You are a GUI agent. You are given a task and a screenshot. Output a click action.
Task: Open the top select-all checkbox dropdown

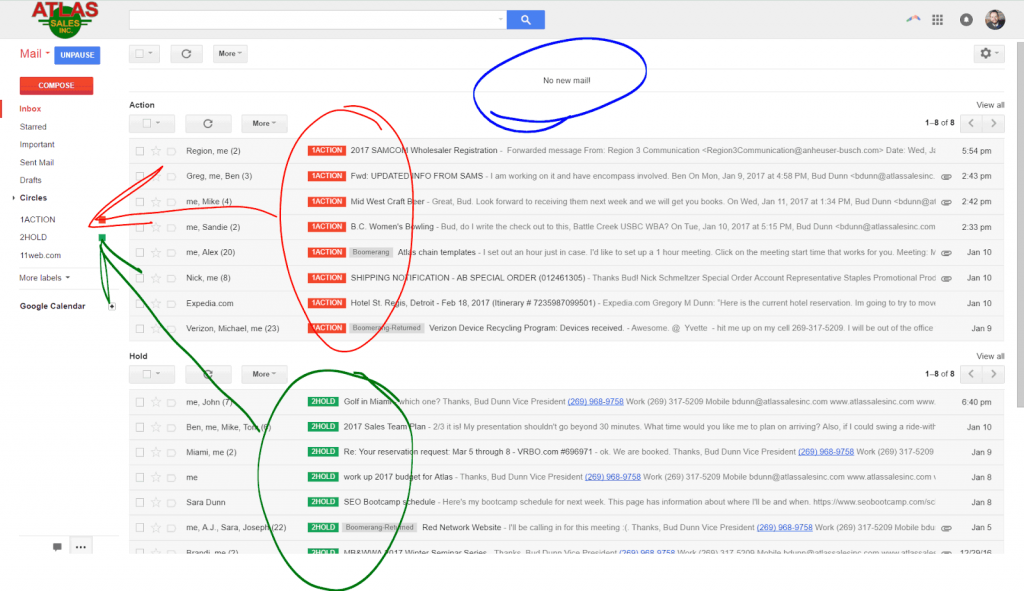[x=144, y=54]
